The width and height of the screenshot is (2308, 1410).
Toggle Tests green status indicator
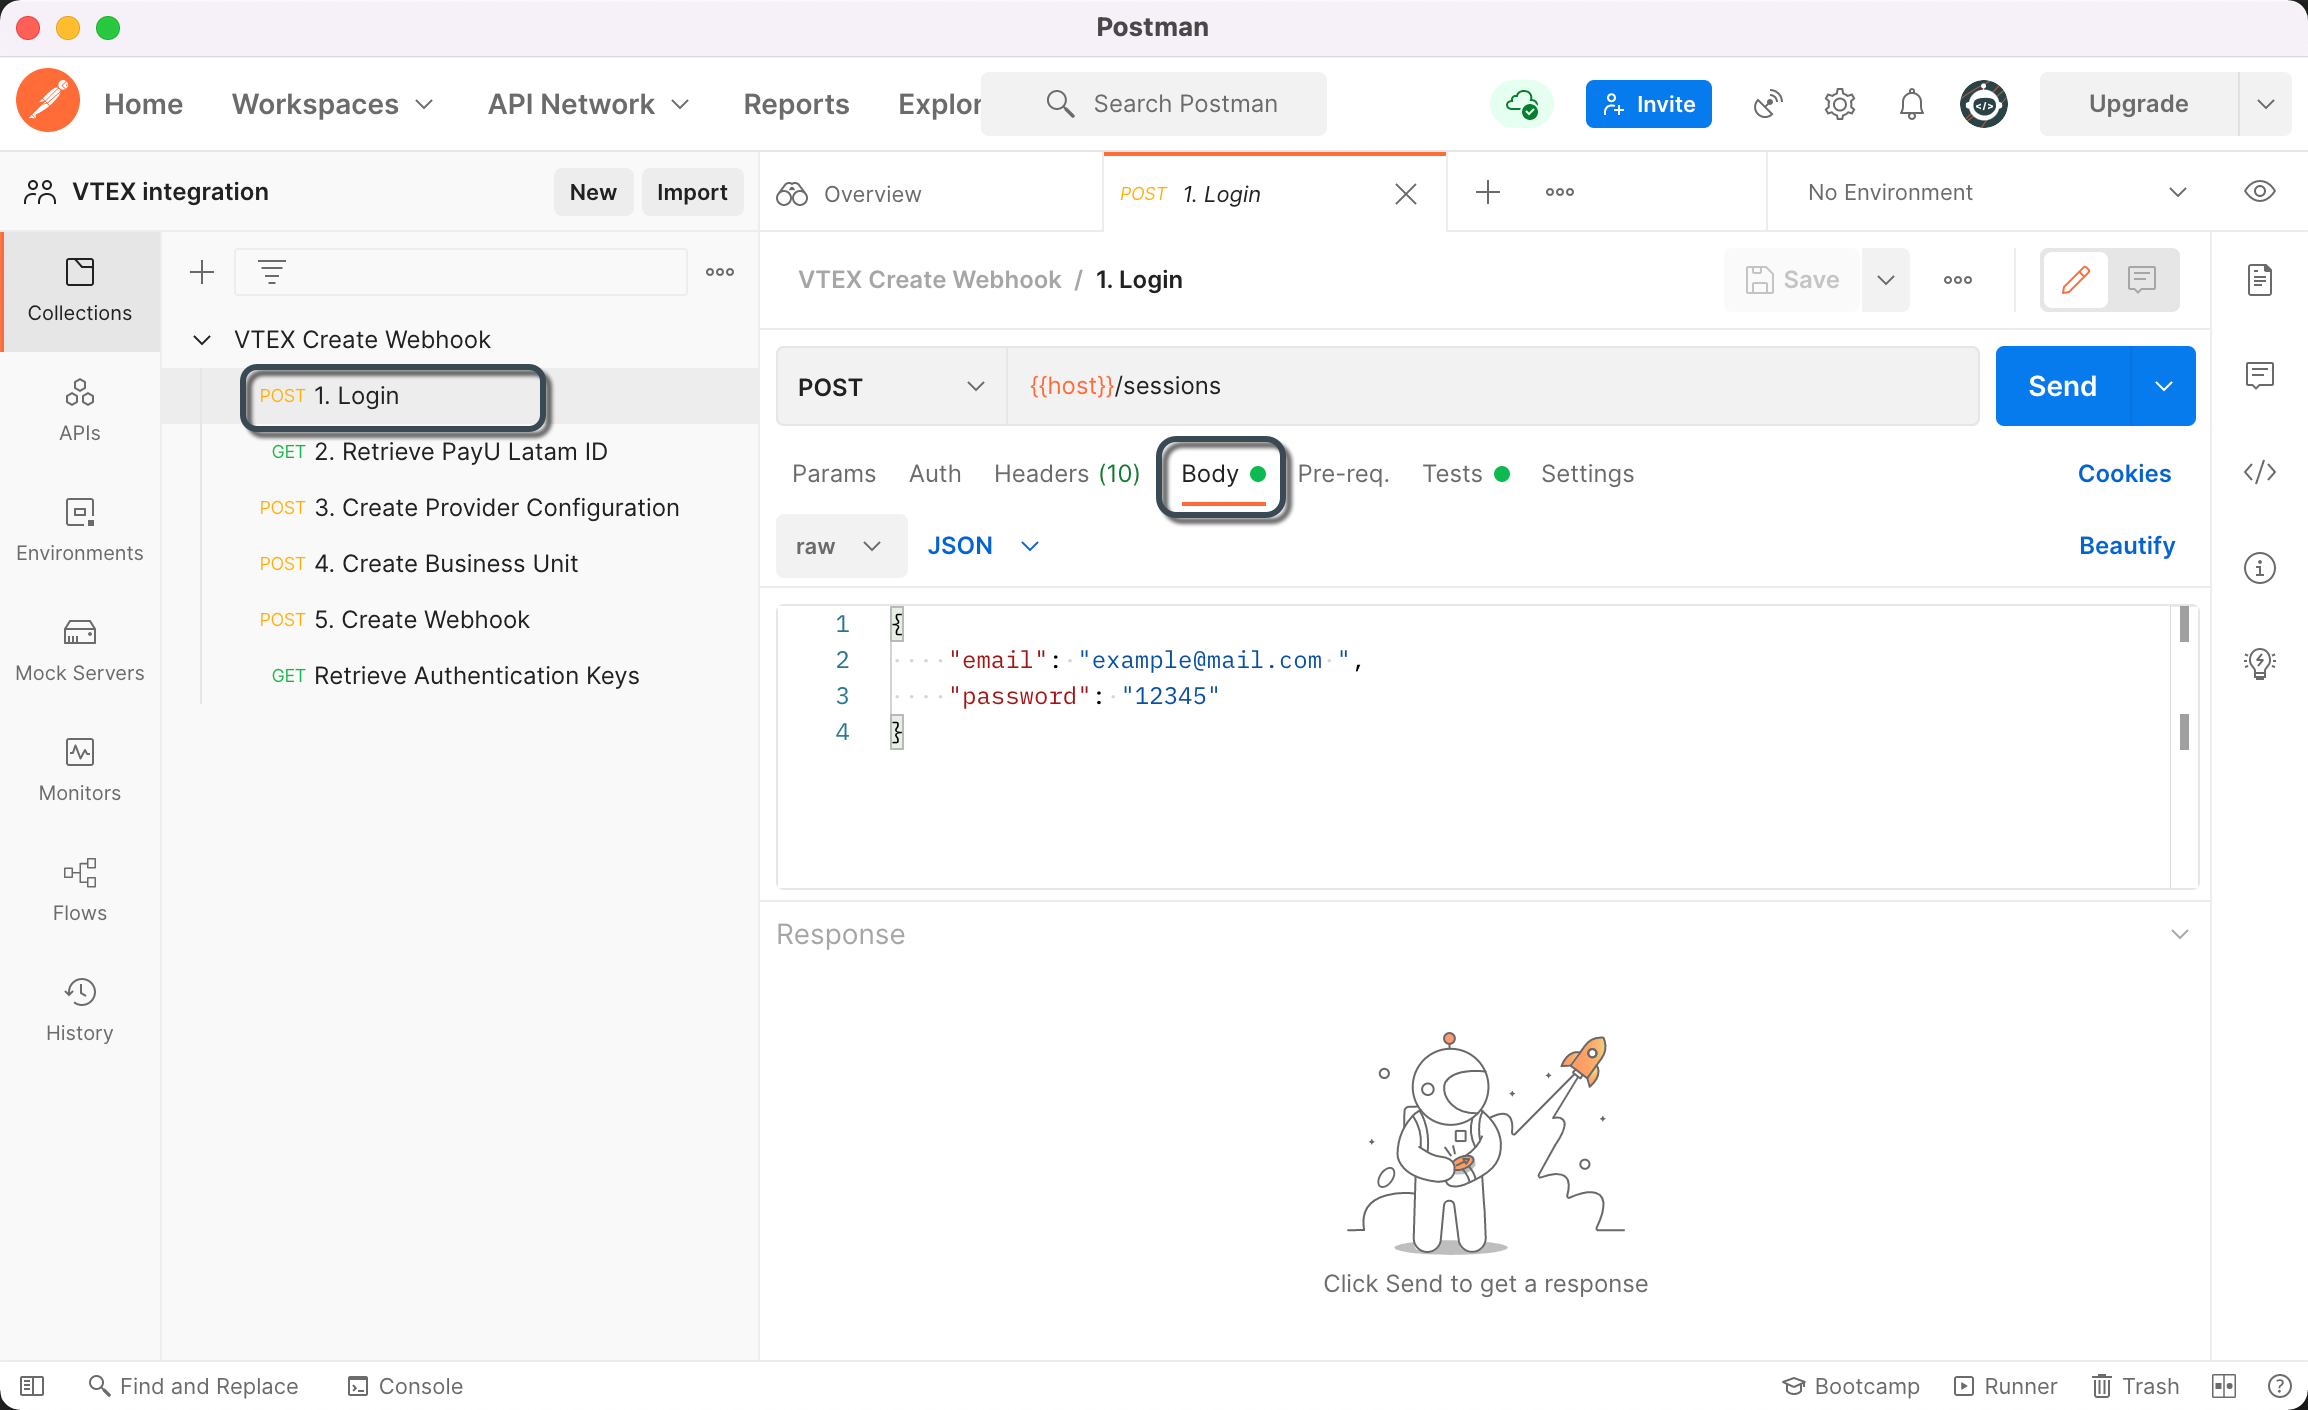click(1500, 475)
